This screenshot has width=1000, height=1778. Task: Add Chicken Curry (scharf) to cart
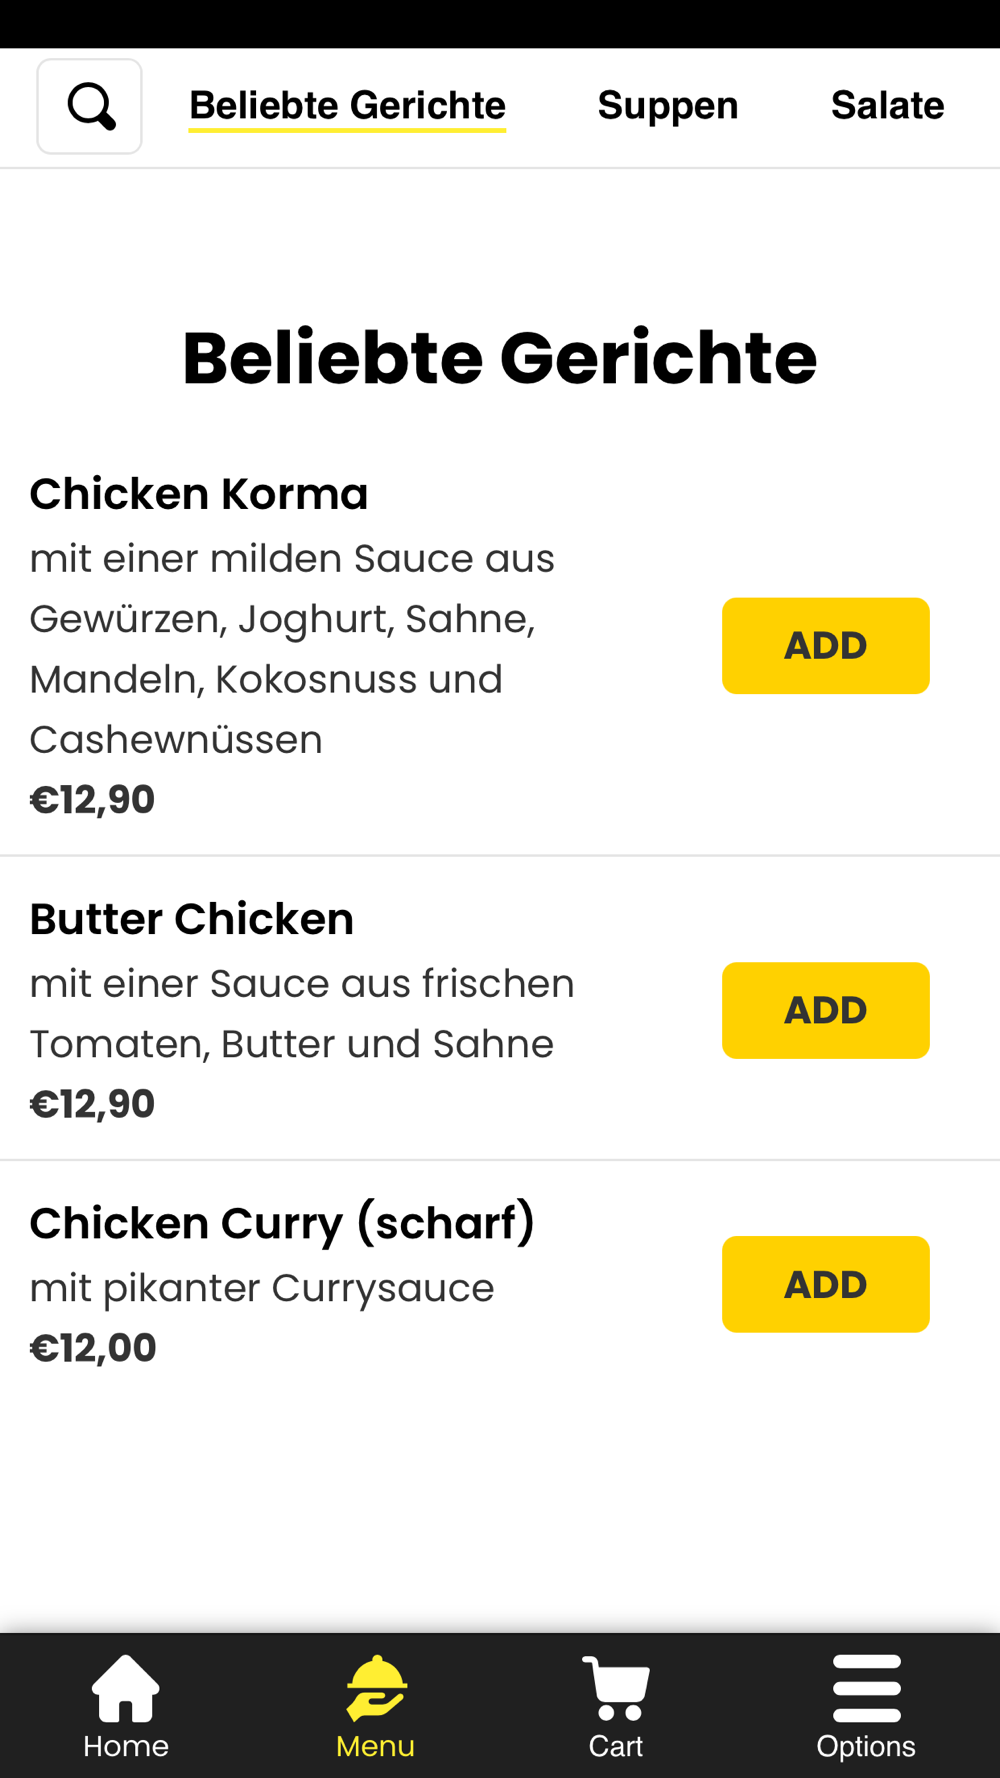tap(826, 1284)
